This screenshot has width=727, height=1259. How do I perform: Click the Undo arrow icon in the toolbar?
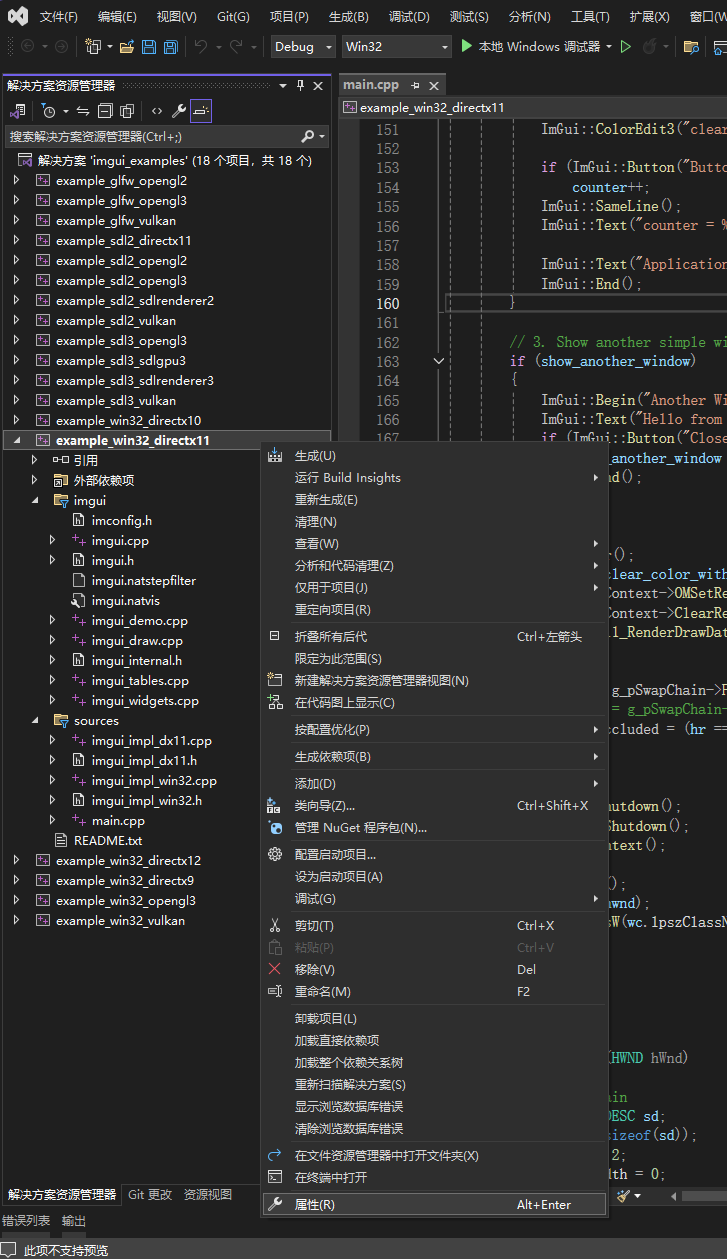pos(201,47)
